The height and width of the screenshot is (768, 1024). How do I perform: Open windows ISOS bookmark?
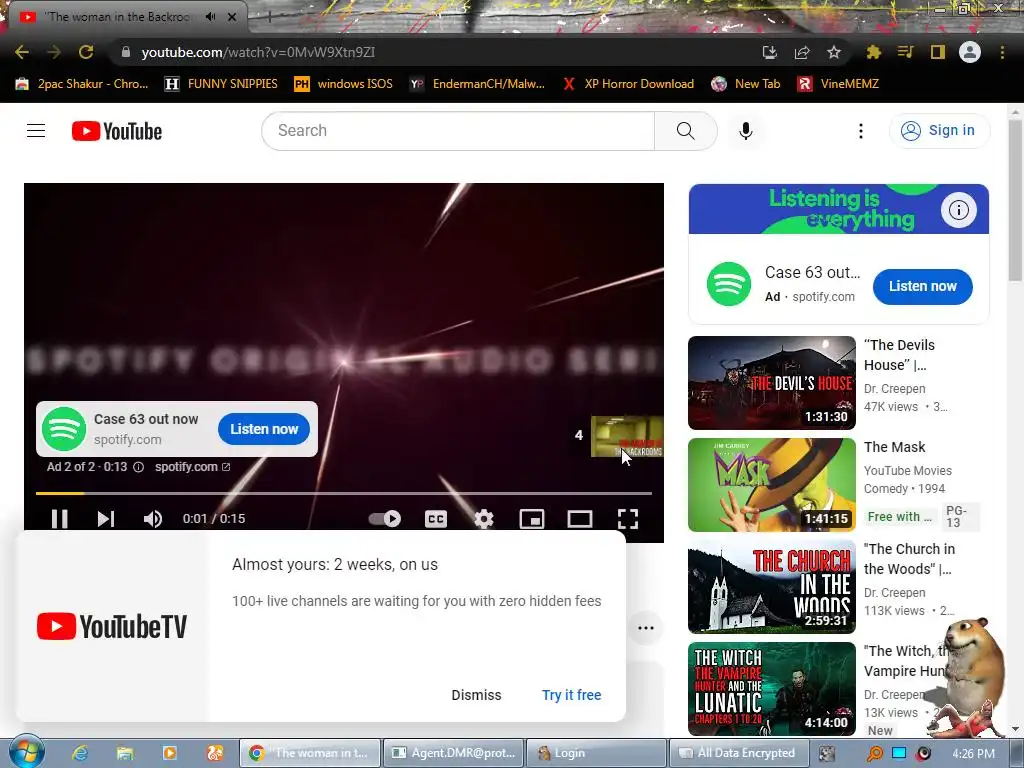pos(344,84)
